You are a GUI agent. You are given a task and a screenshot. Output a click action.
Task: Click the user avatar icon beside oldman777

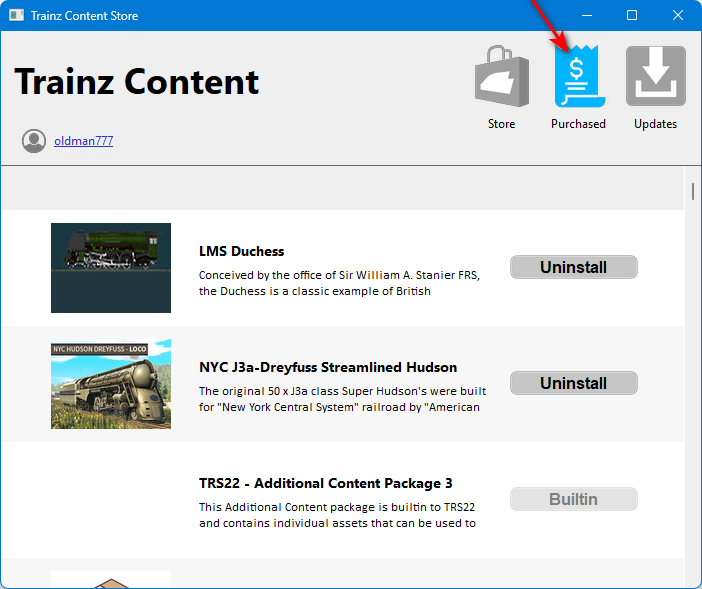tap(34, 141)
